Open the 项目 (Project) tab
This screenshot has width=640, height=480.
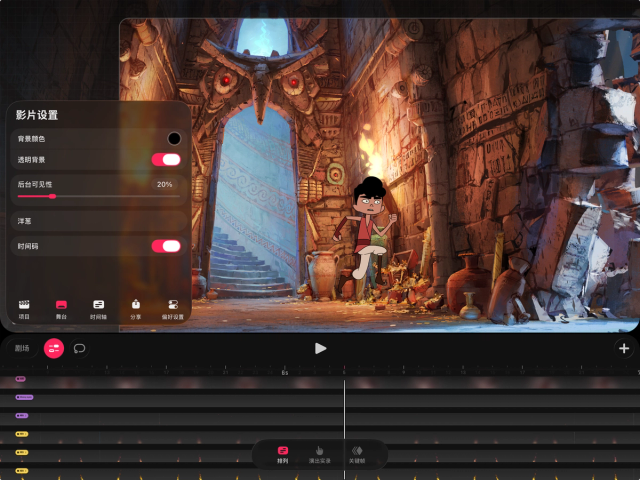24,309
